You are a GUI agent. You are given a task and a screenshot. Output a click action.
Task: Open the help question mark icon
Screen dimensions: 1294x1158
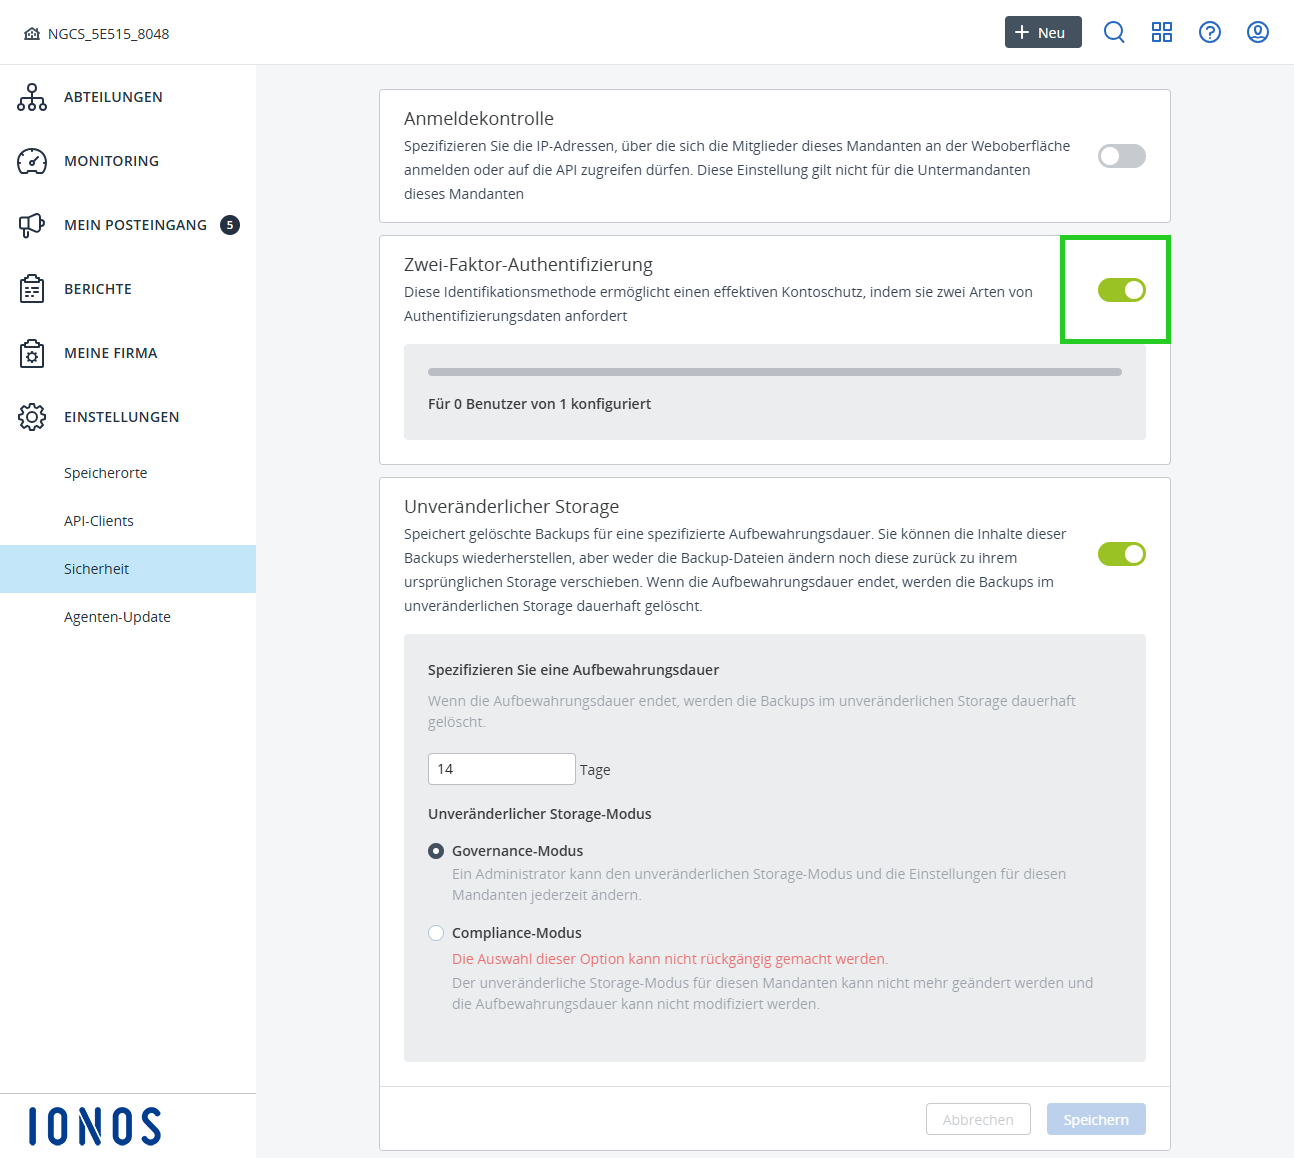(1210, 32)
